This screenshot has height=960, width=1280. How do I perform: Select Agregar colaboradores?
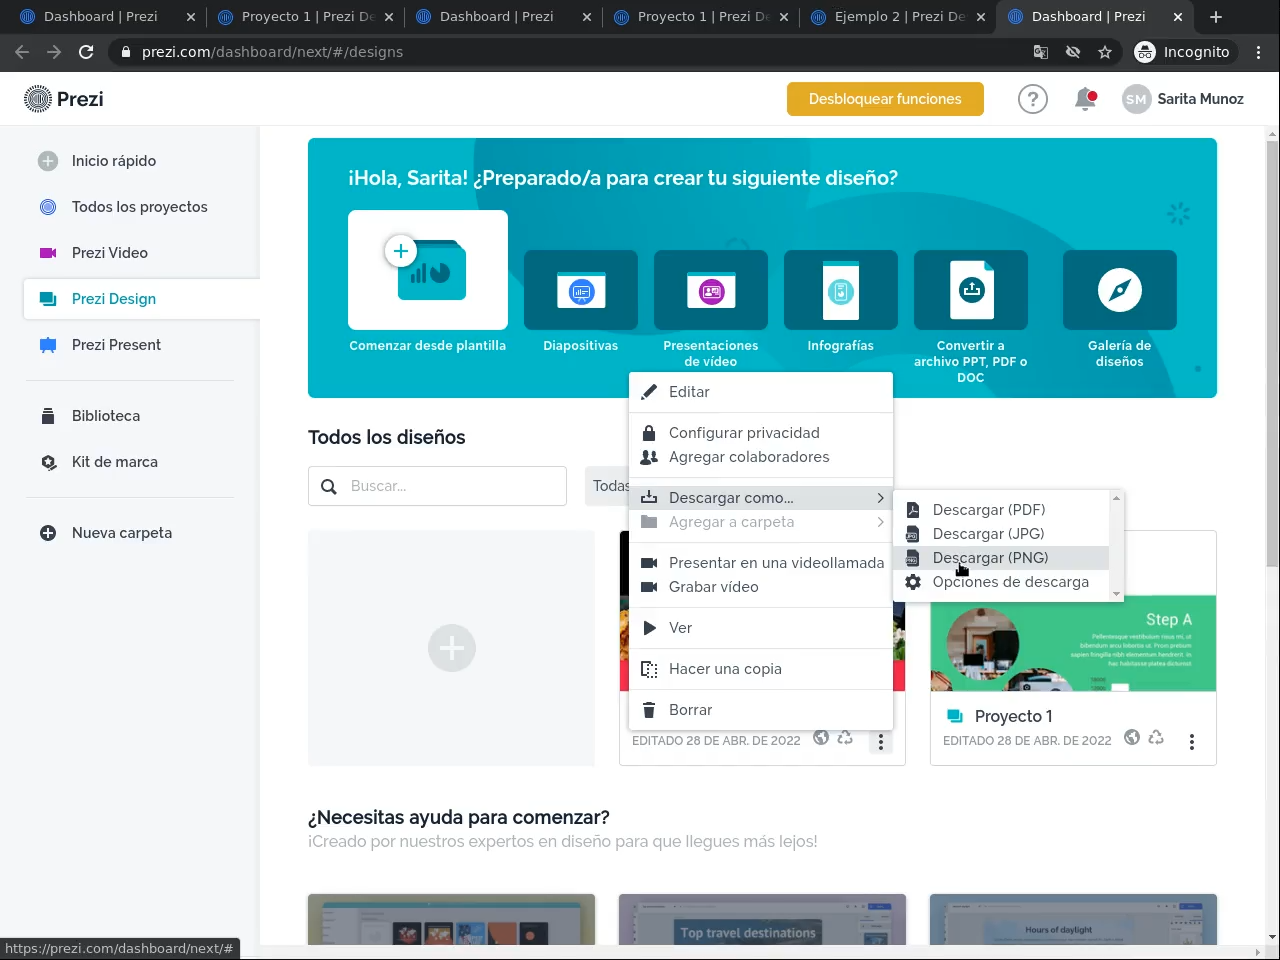[761, 457]
